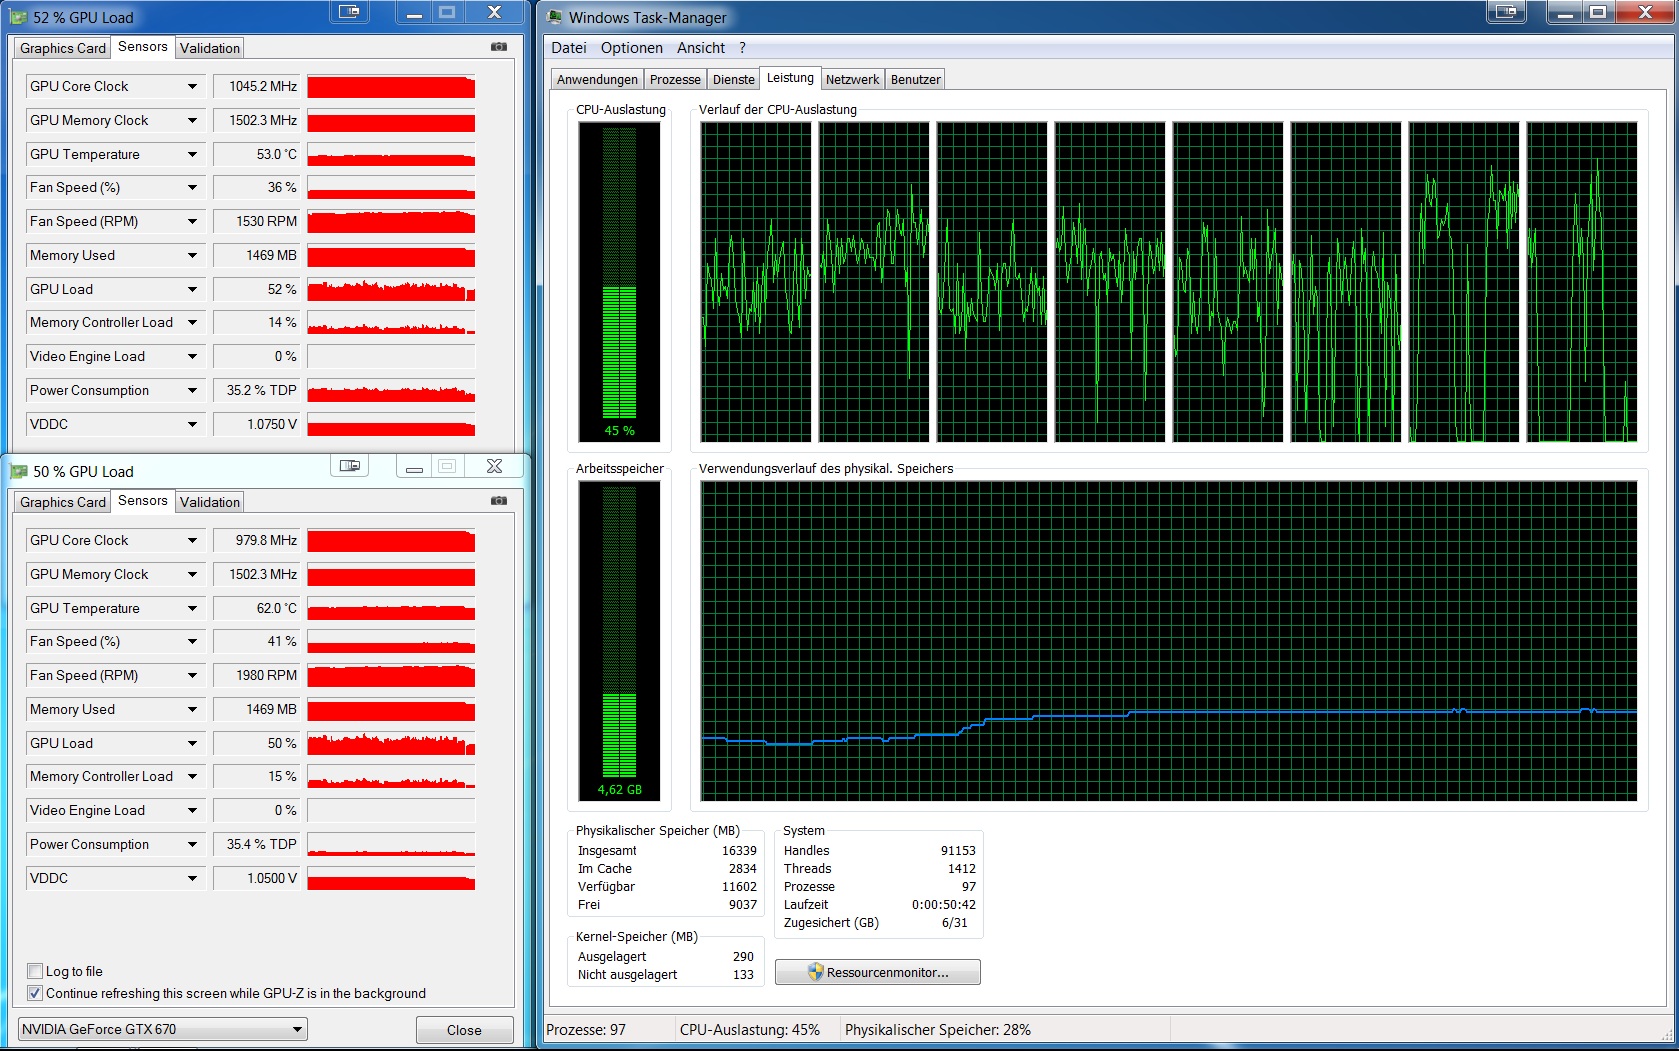Click Prozesse: 97 status bar entry
The width and height of the screenshot is (1679, 1051).
pos(586,1030)
